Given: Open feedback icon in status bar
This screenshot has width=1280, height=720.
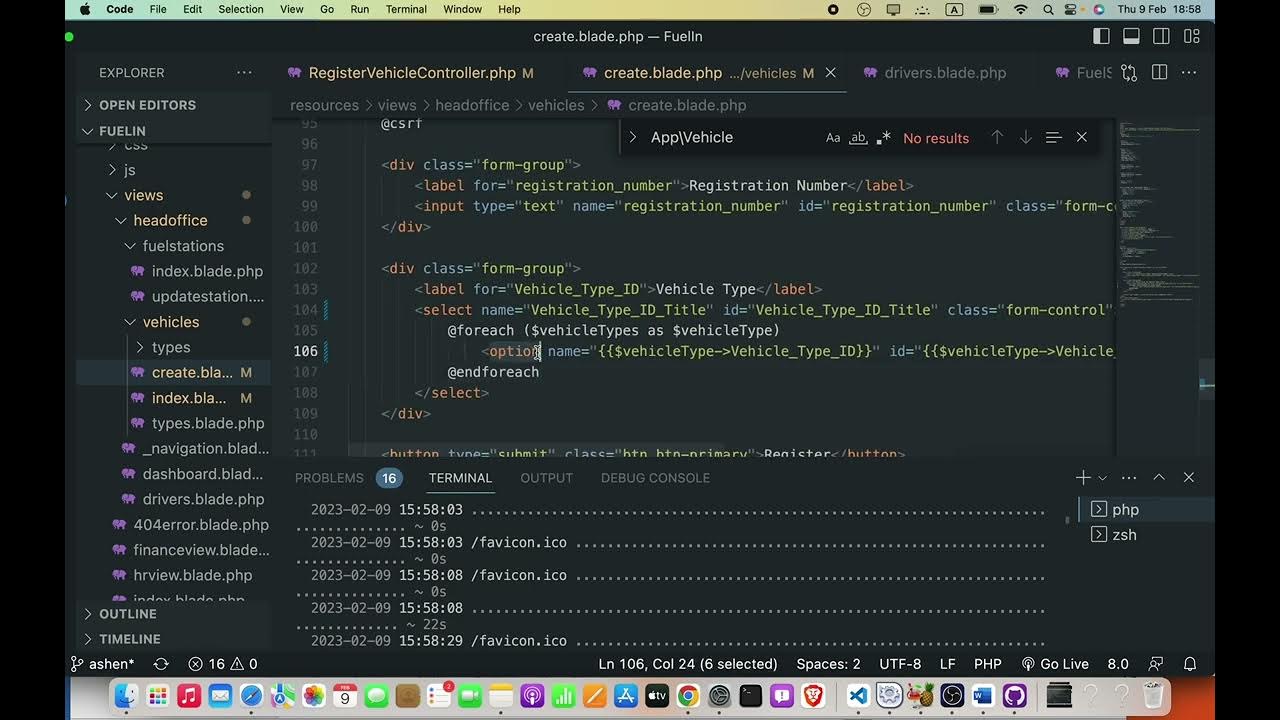Looking at the screenshot, I should click(x=1157, y=664).
